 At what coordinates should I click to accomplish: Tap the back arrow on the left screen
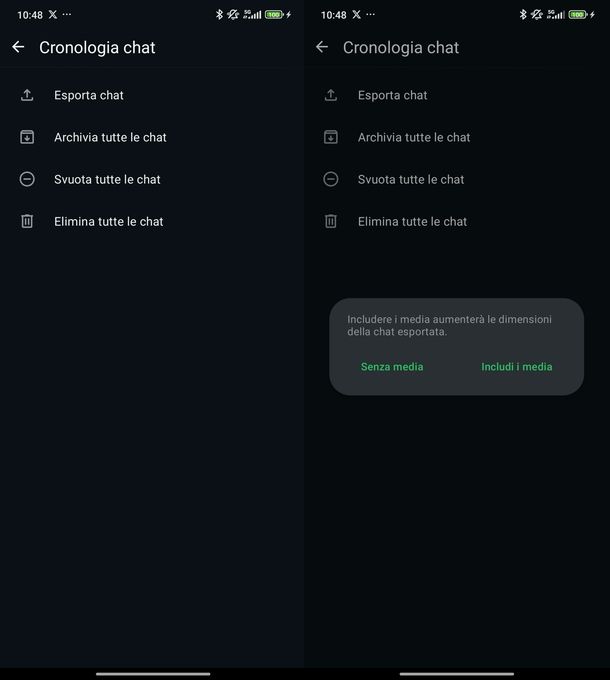18,47
